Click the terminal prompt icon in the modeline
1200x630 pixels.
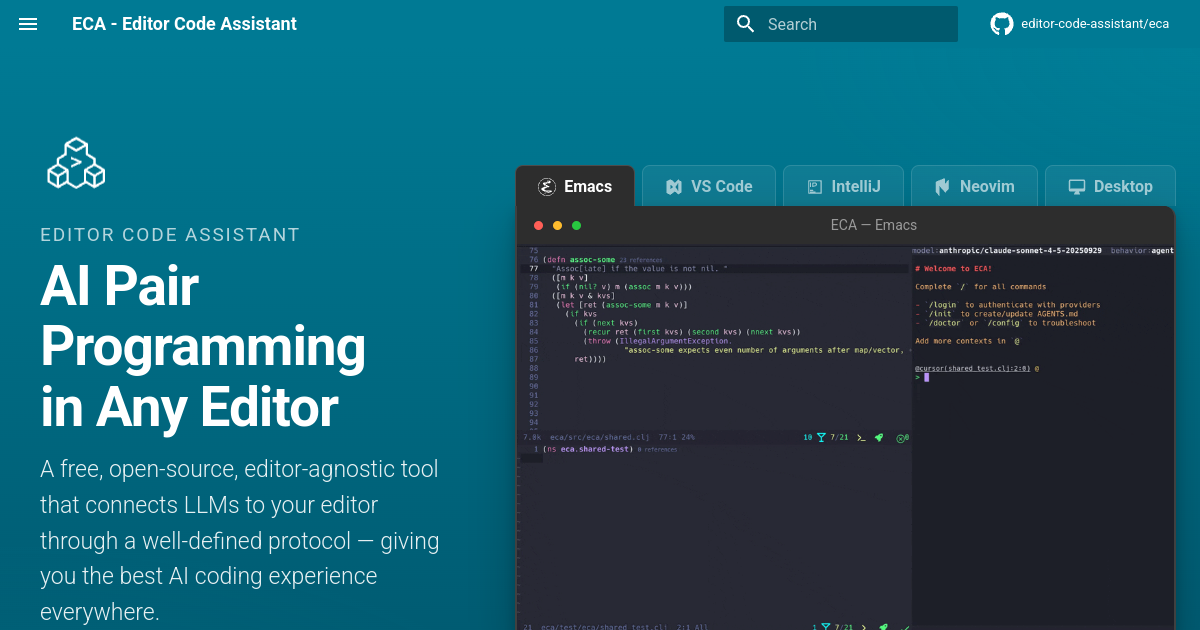(x=861, y=437)
